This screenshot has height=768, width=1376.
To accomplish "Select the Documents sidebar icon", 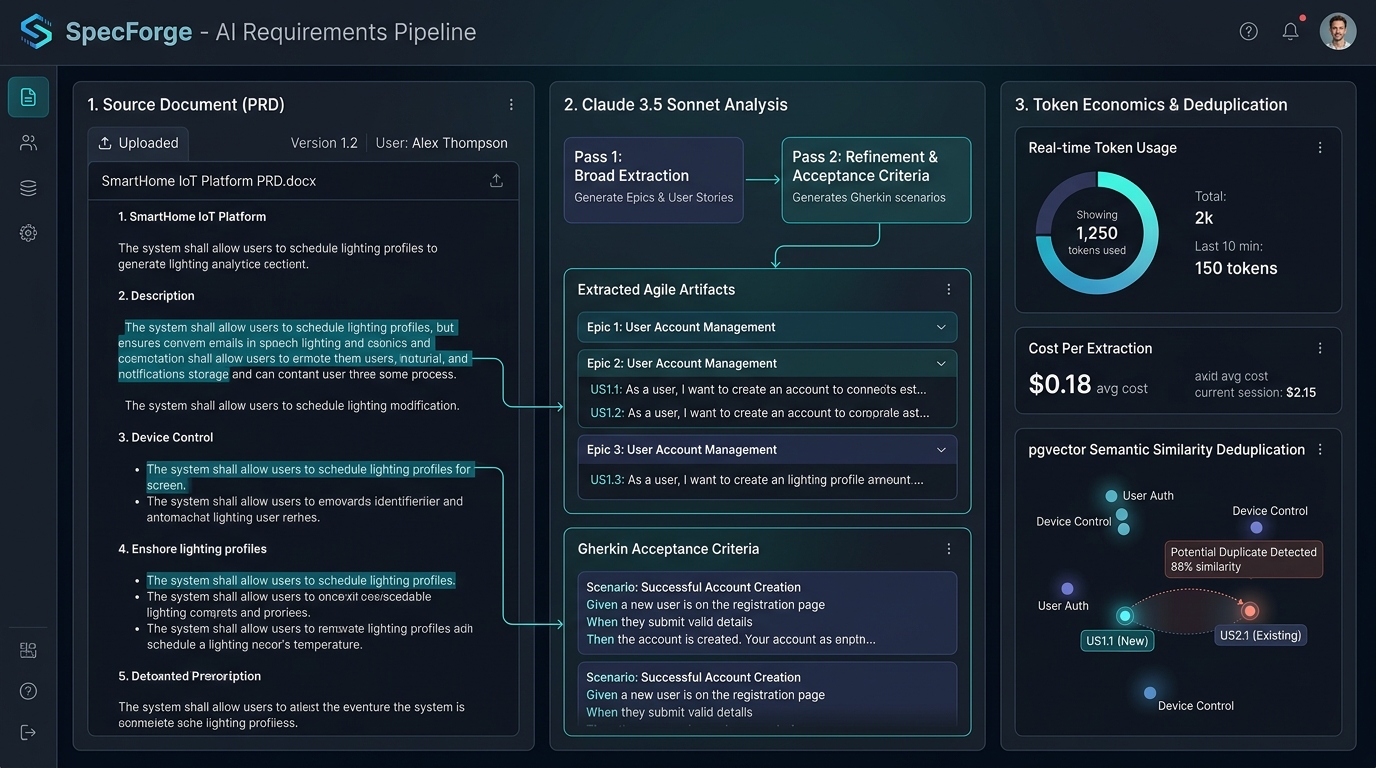I will click(28, 97).
